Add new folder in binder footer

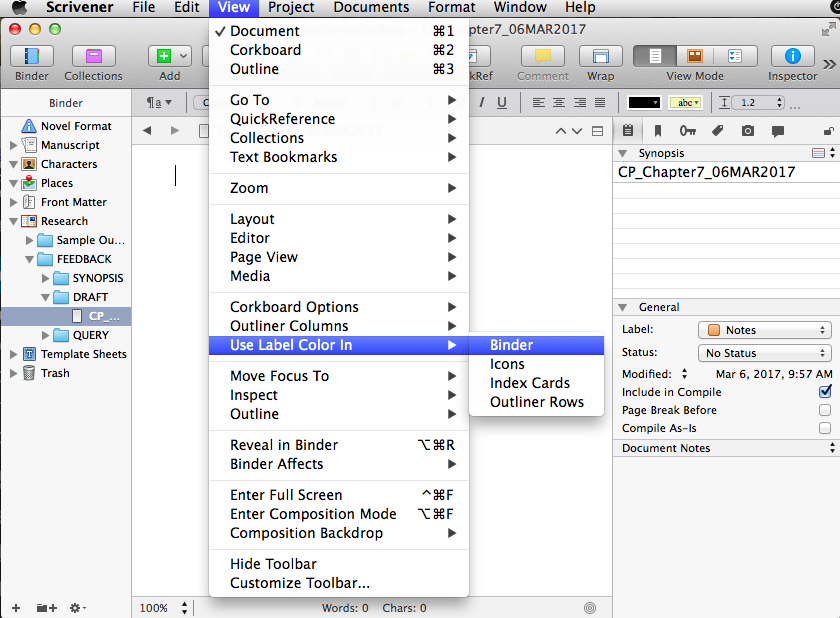point(47,608)
